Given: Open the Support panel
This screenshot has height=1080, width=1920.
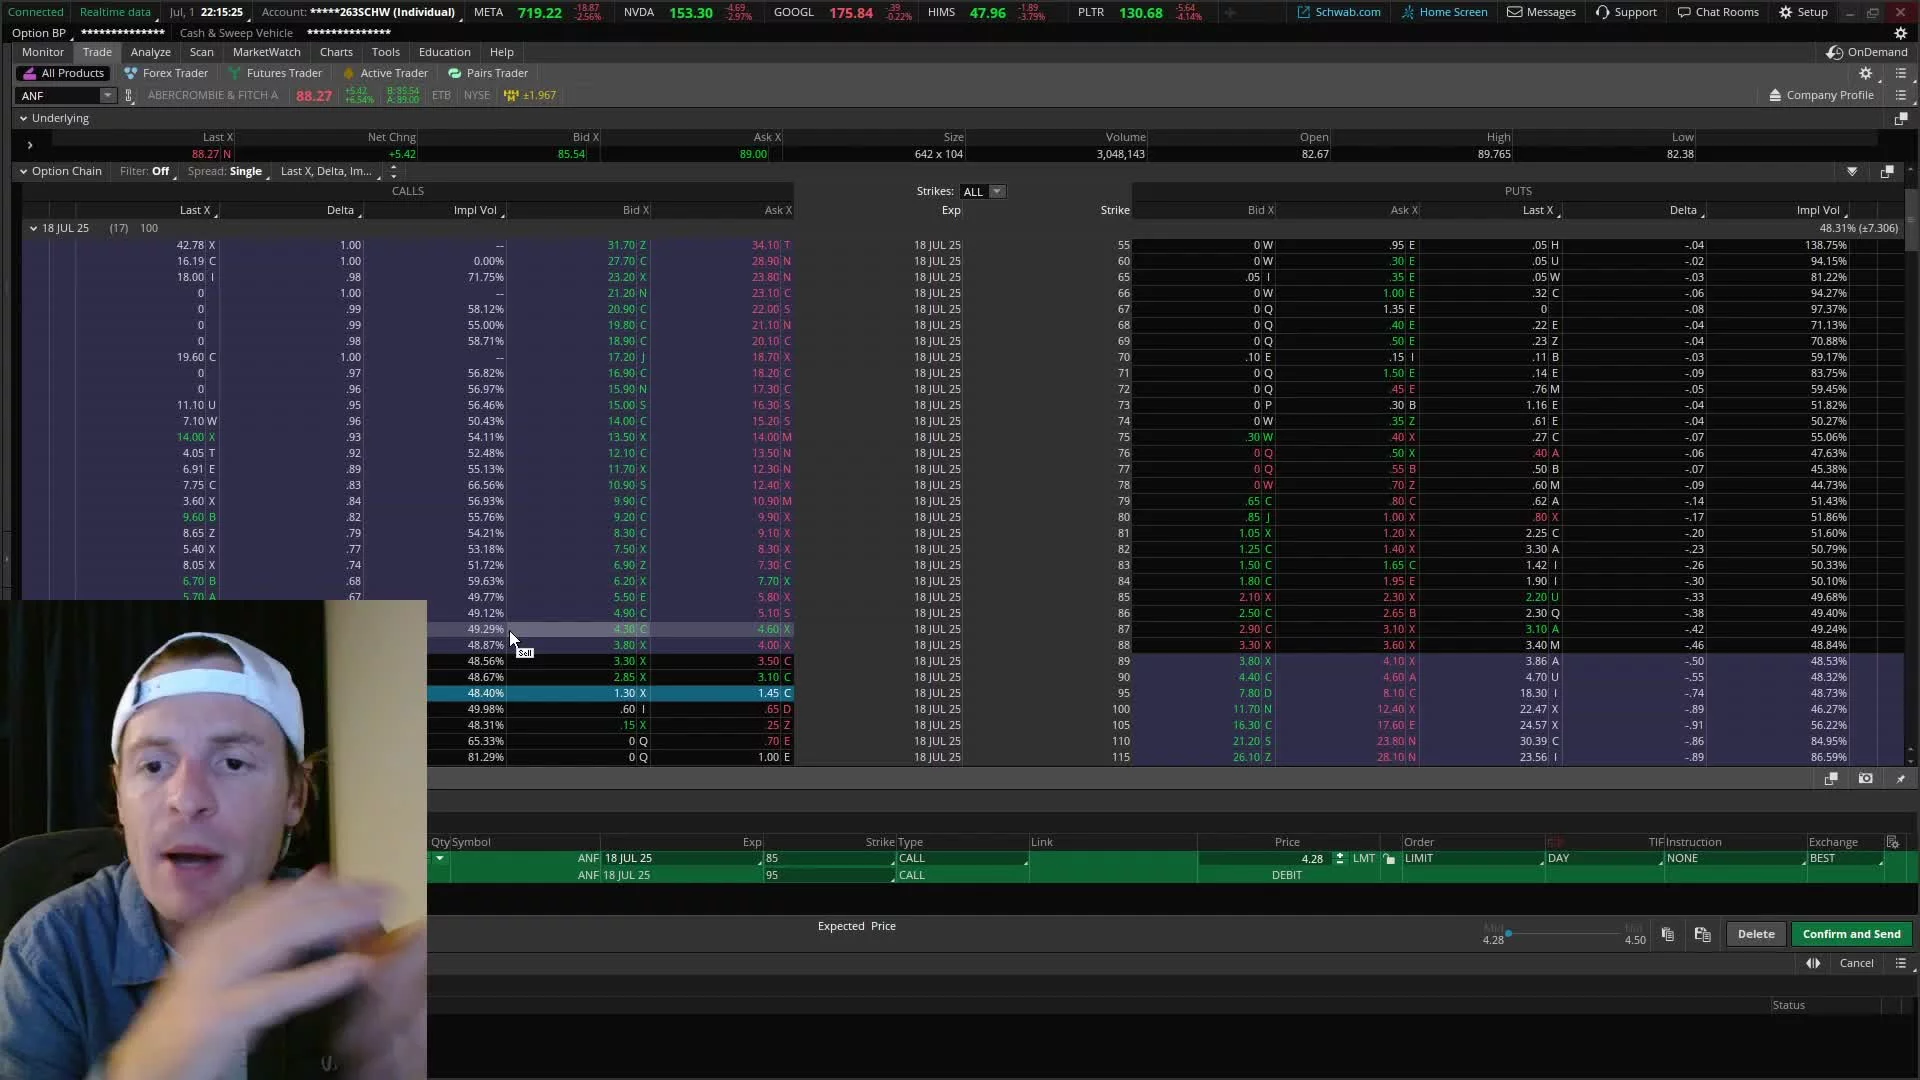Looking at the screenshot, I should [1626, 12].
